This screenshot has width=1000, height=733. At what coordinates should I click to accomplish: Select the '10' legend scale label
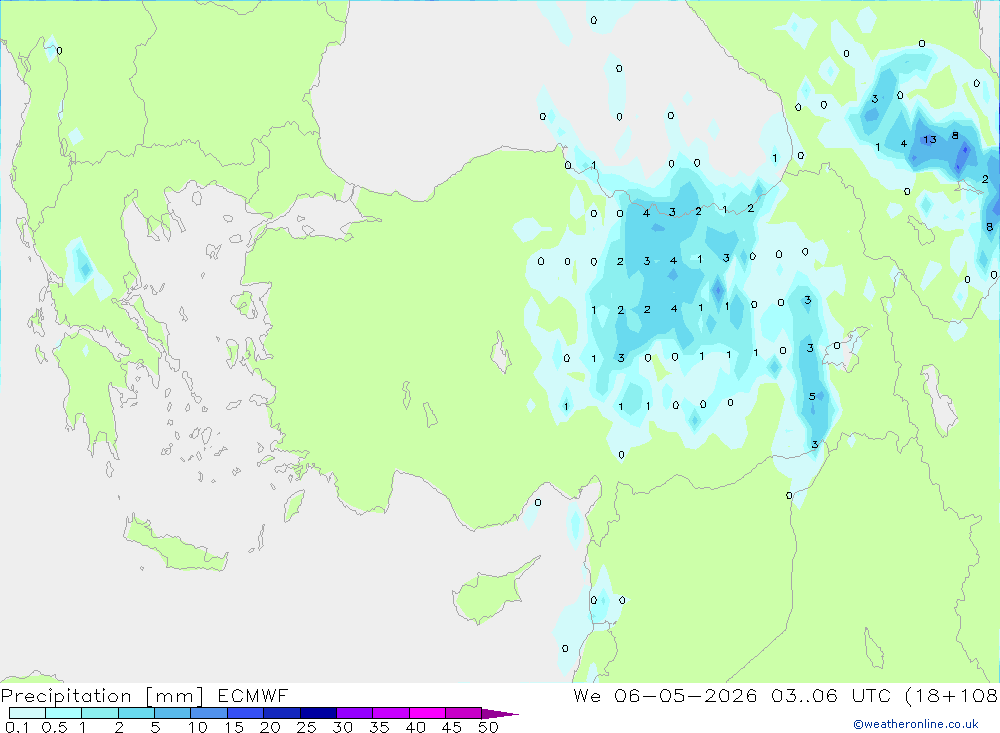tap(198, 727)
